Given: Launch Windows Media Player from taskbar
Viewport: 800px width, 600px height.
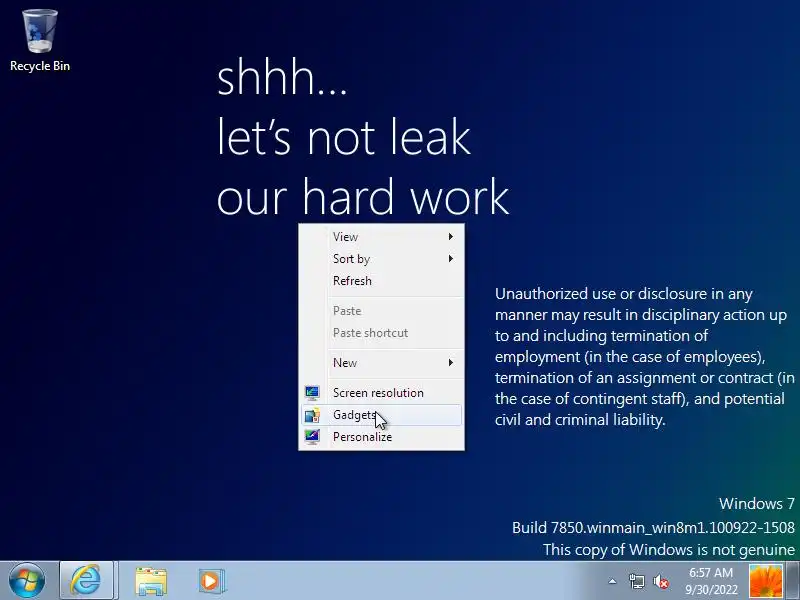Looking at the screenshot, I should [211, 581].
